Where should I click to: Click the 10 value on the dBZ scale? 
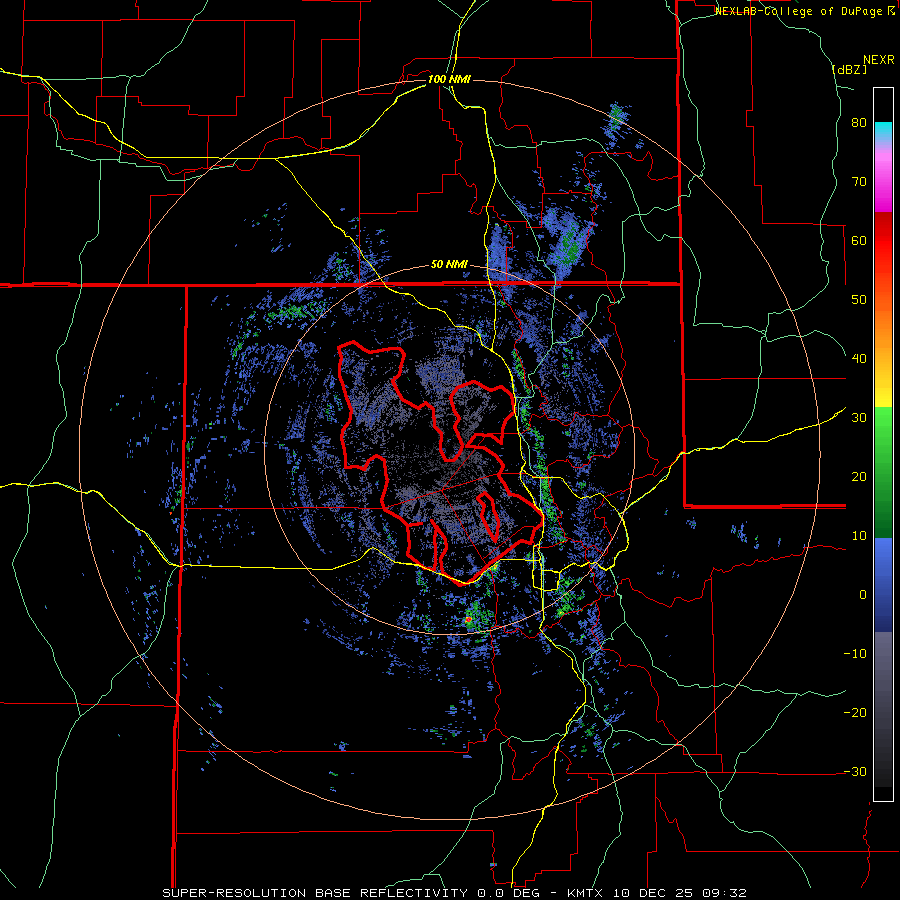pos(859,536)
